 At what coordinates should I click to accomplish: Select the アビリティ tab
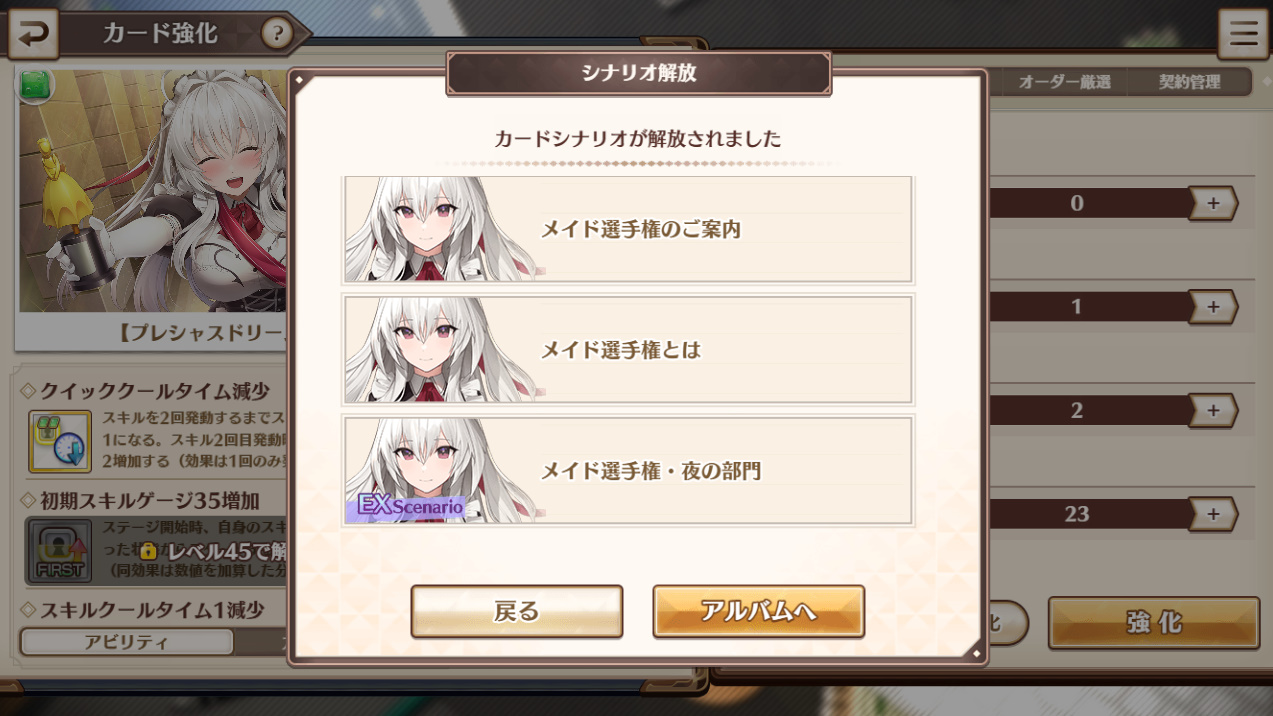126,642
